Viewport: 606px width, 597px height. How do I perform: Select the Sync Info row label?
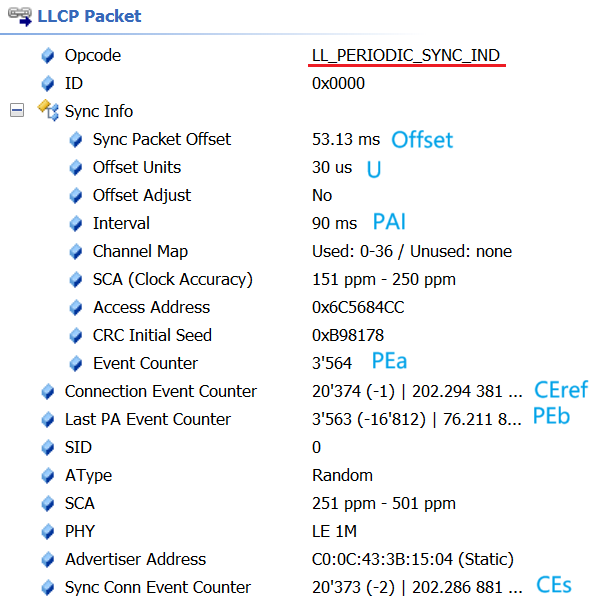pos(99,112)
